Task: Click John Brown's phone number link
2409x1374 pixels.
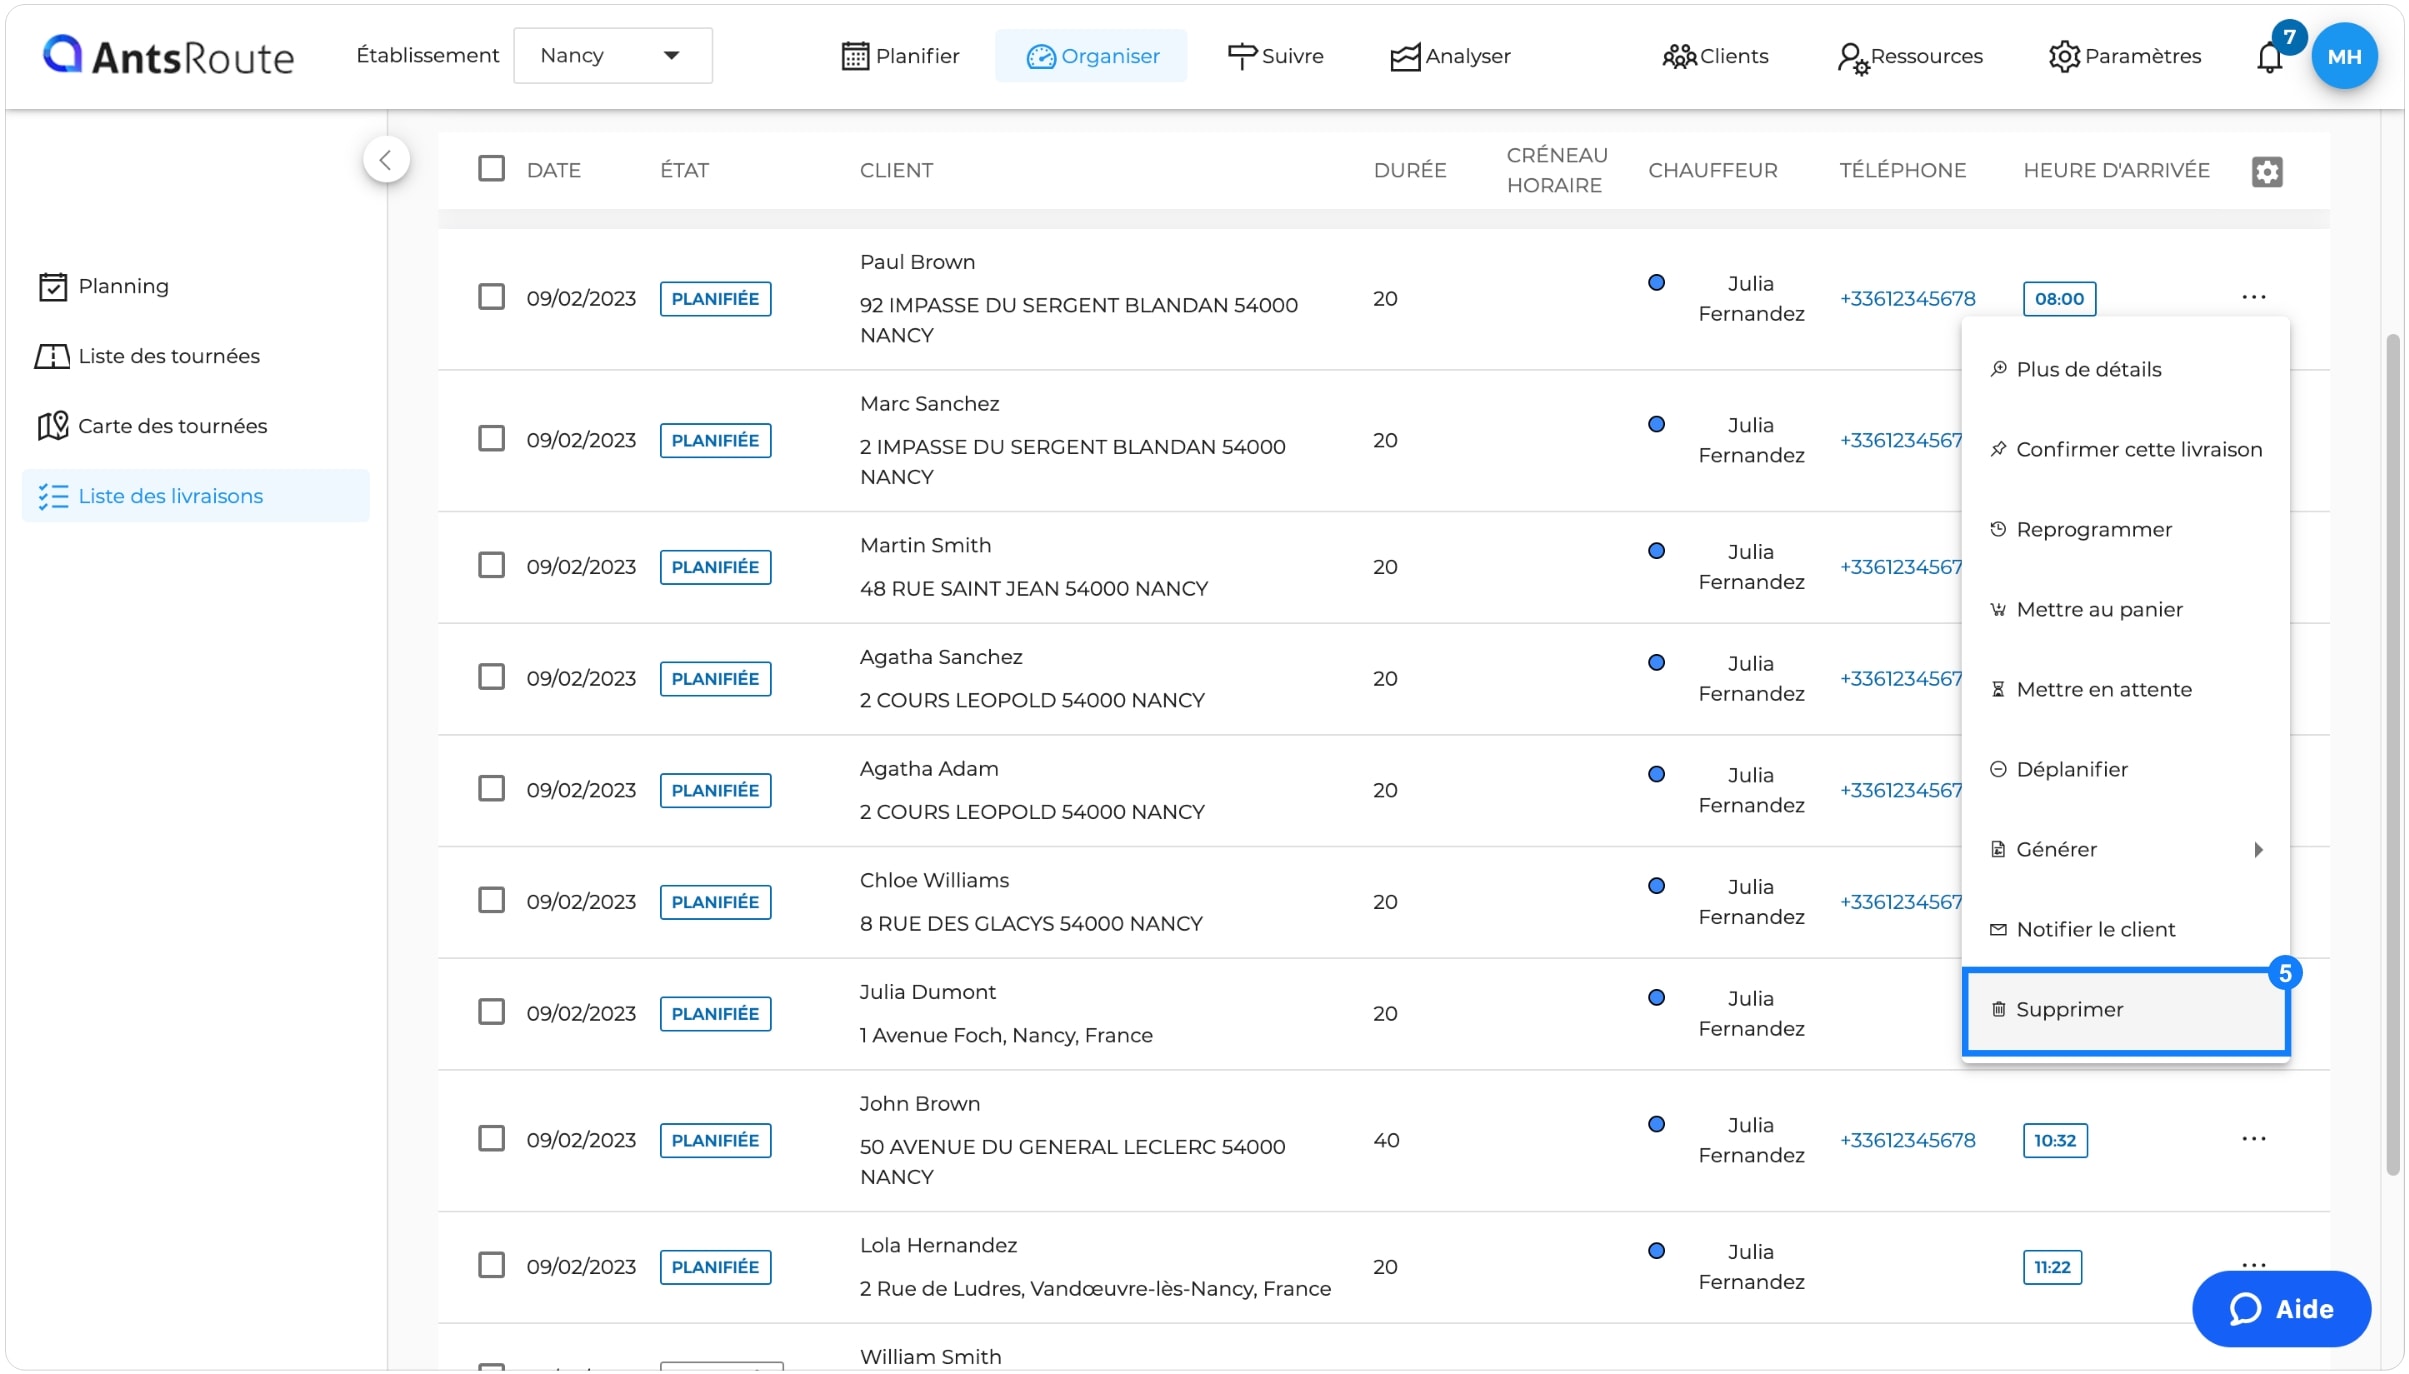Action: [x=1907, y=1140]
